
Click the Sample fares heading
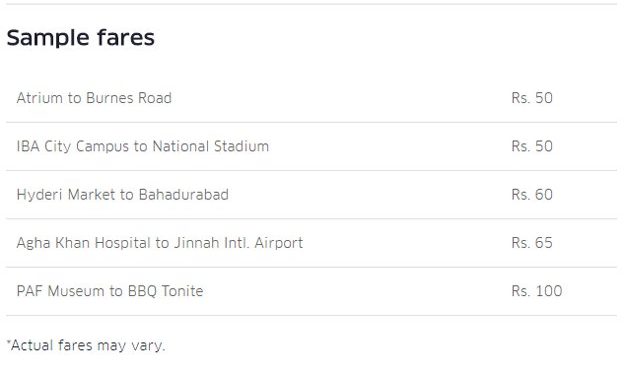(81, 38)
